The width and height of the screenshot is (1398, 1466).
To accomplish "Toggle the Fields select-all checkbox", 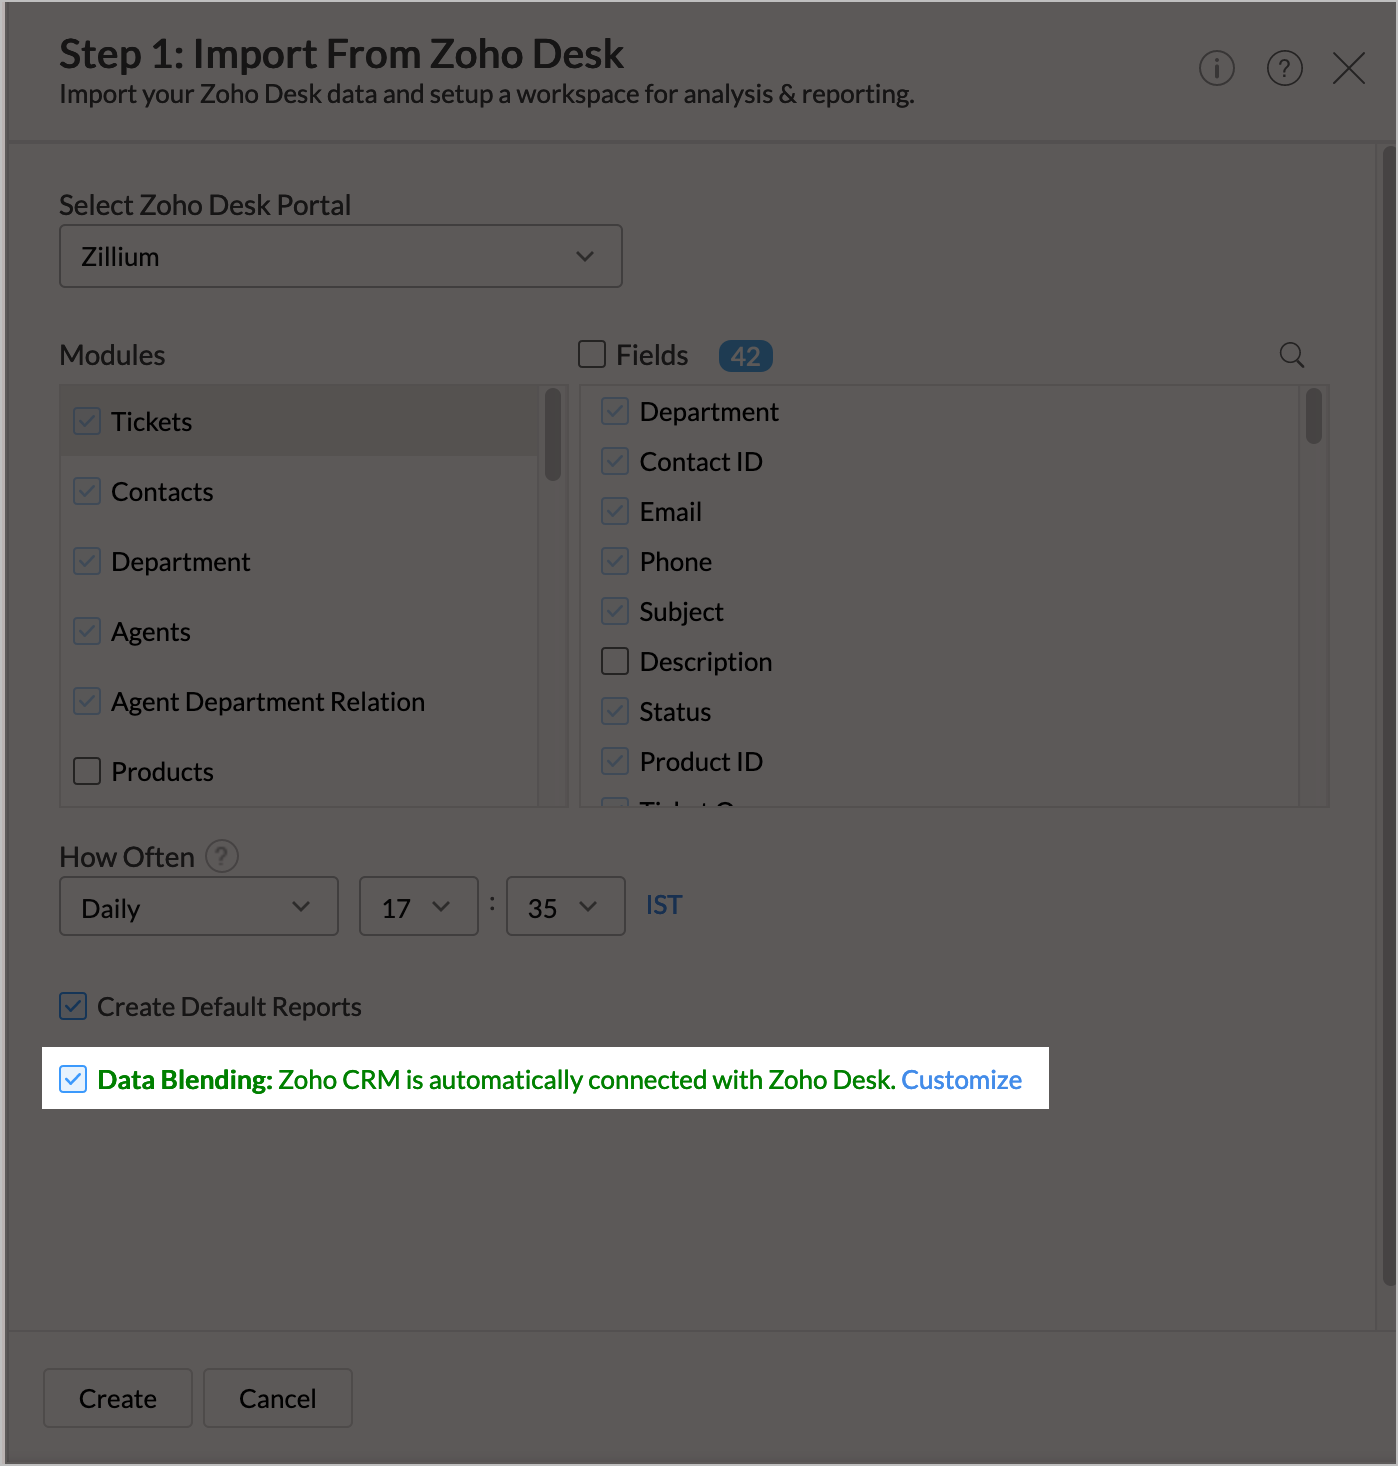I will click(591, 354).
